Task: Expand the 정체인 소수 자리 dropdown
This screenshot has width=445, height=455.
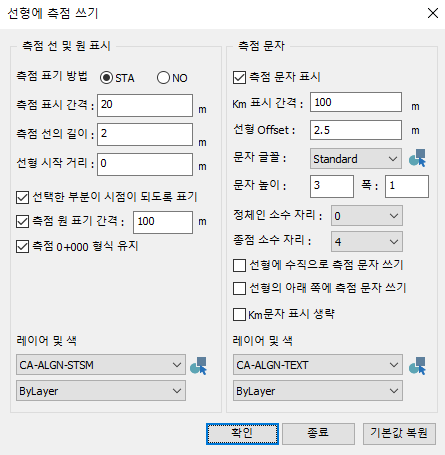Action: [x=367, y=216]
